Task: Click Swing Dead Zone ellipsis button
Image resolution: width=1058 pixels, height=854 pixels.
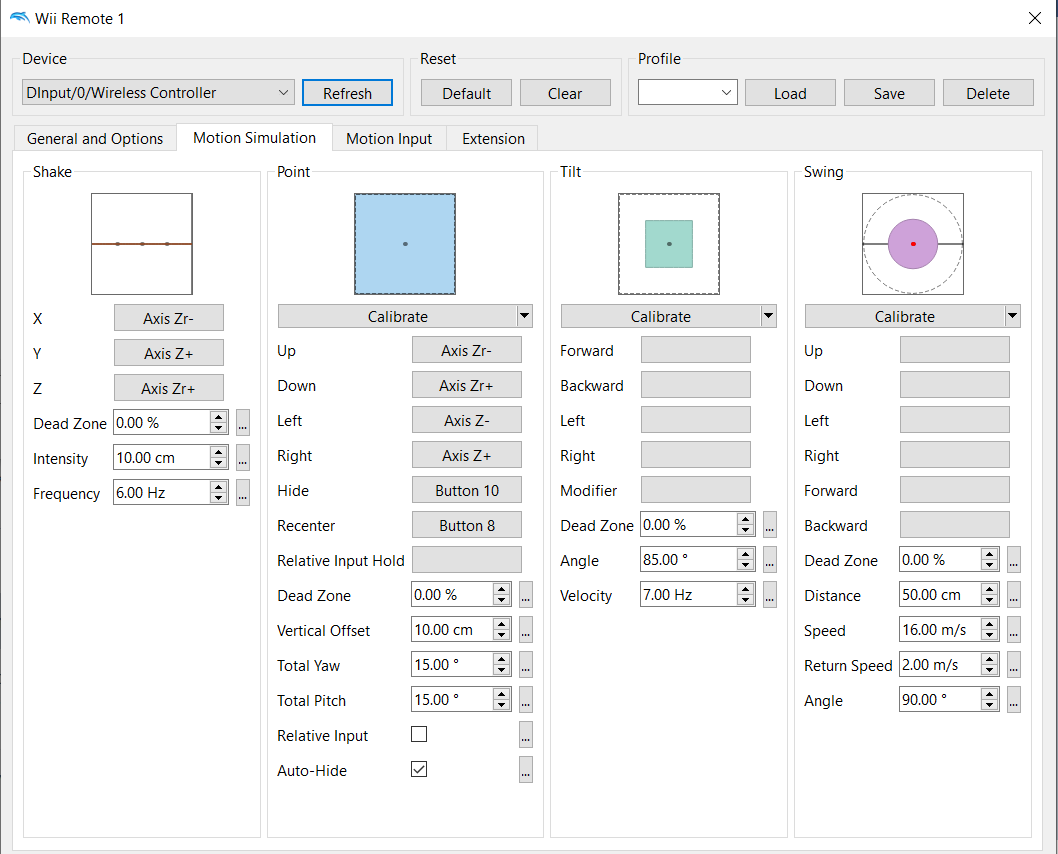Action: click(1013, 560)
